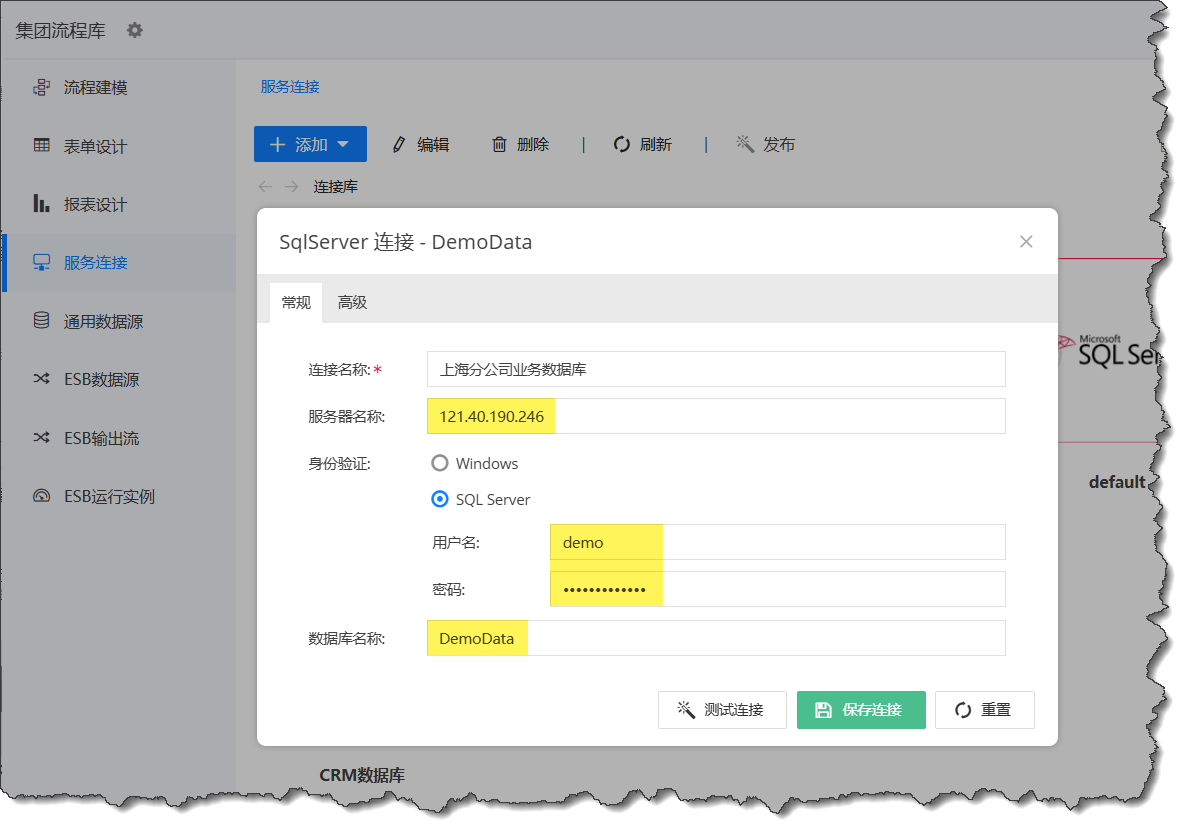The image size is (1191, 833).
Task: Go to 报表设计 in the sidebar
Action: tap(95, 205)
